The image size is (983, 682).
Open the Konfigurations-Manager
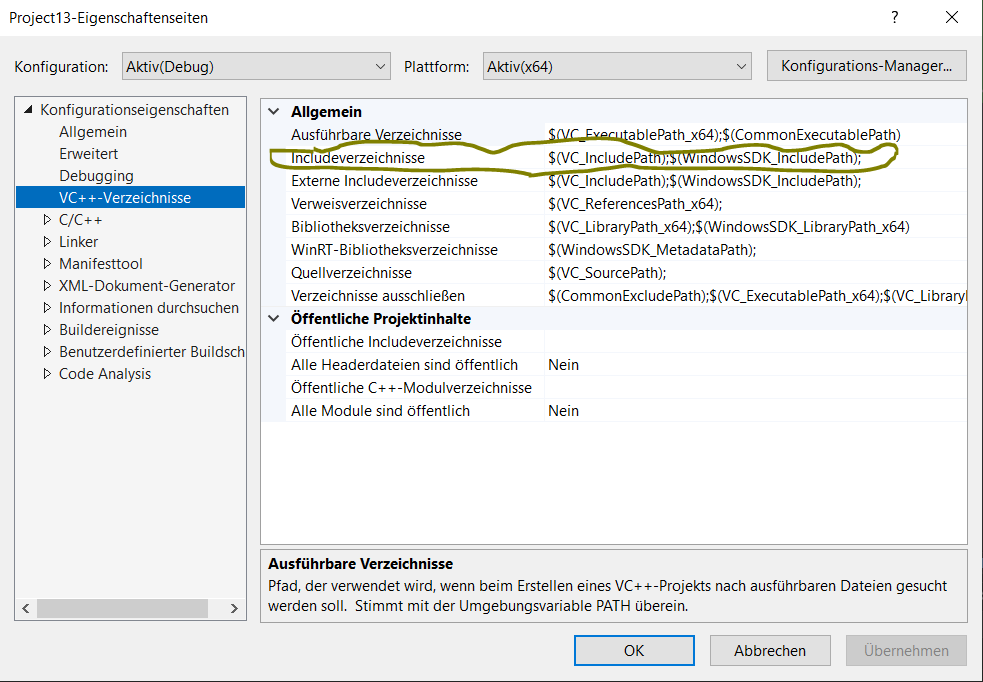click(x=866, y=65)
